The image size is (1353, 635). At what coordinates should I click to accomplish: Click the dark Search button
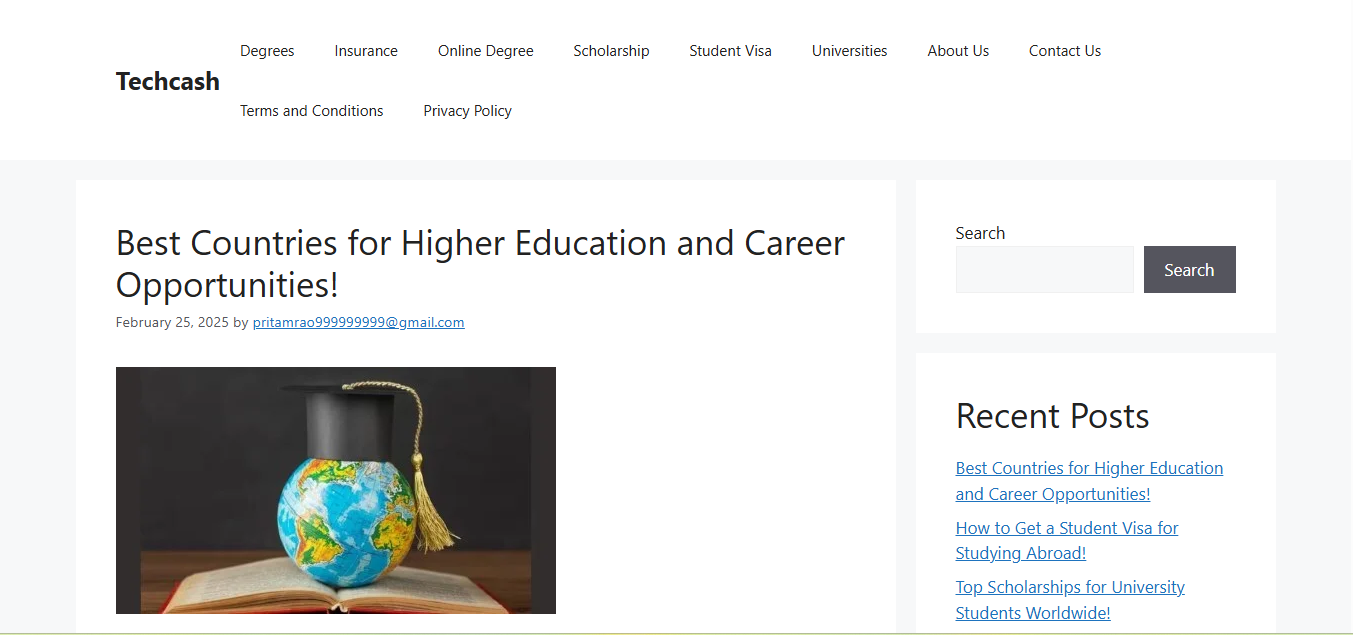tap(1190, 270)
